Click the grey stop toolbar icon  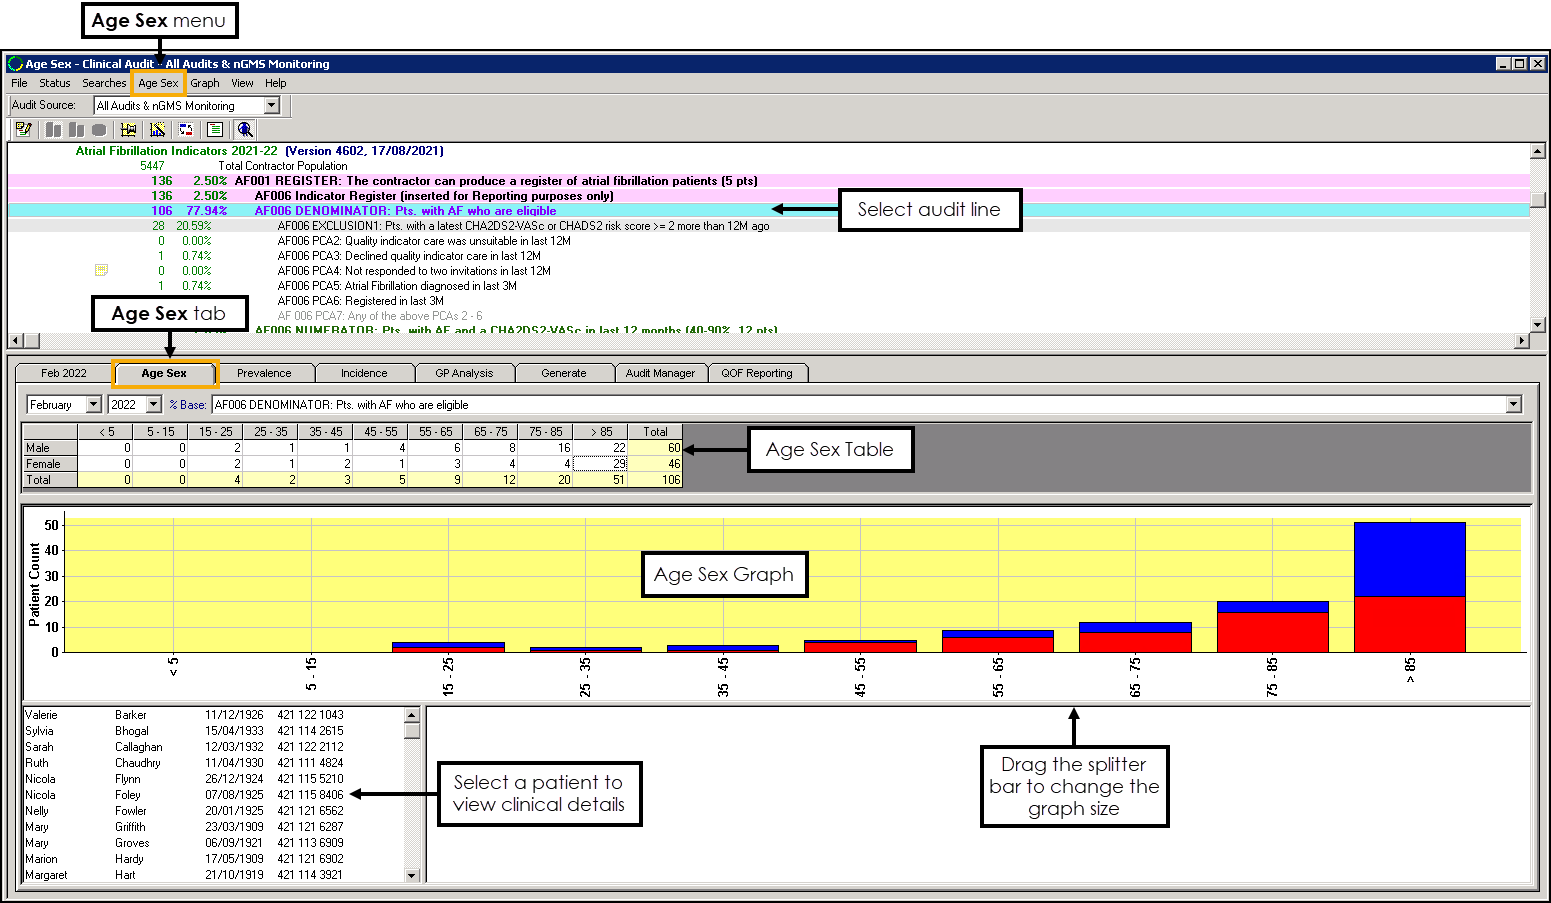(99, 130)
